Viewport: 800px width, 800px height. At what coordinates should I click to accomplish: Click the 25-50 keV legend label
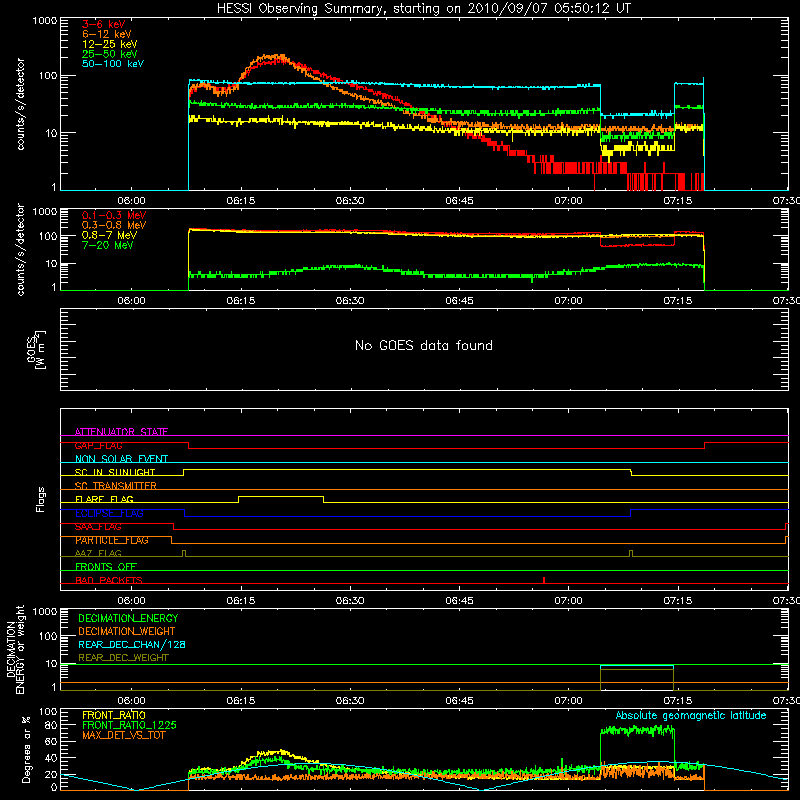tap(109, 54)
